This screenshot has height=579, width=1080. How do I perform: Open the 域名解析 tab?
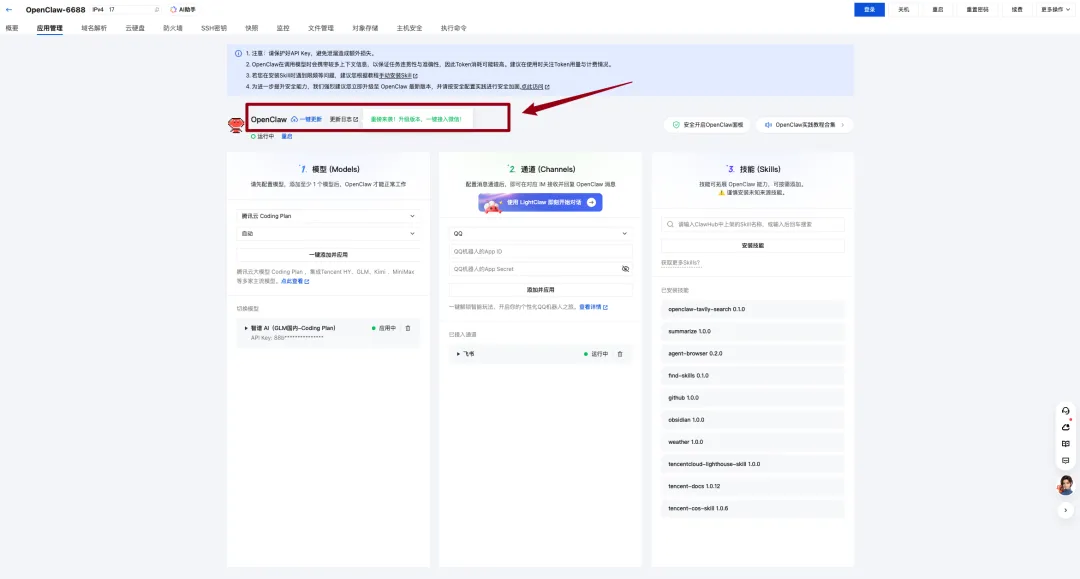tap(94, 28)
